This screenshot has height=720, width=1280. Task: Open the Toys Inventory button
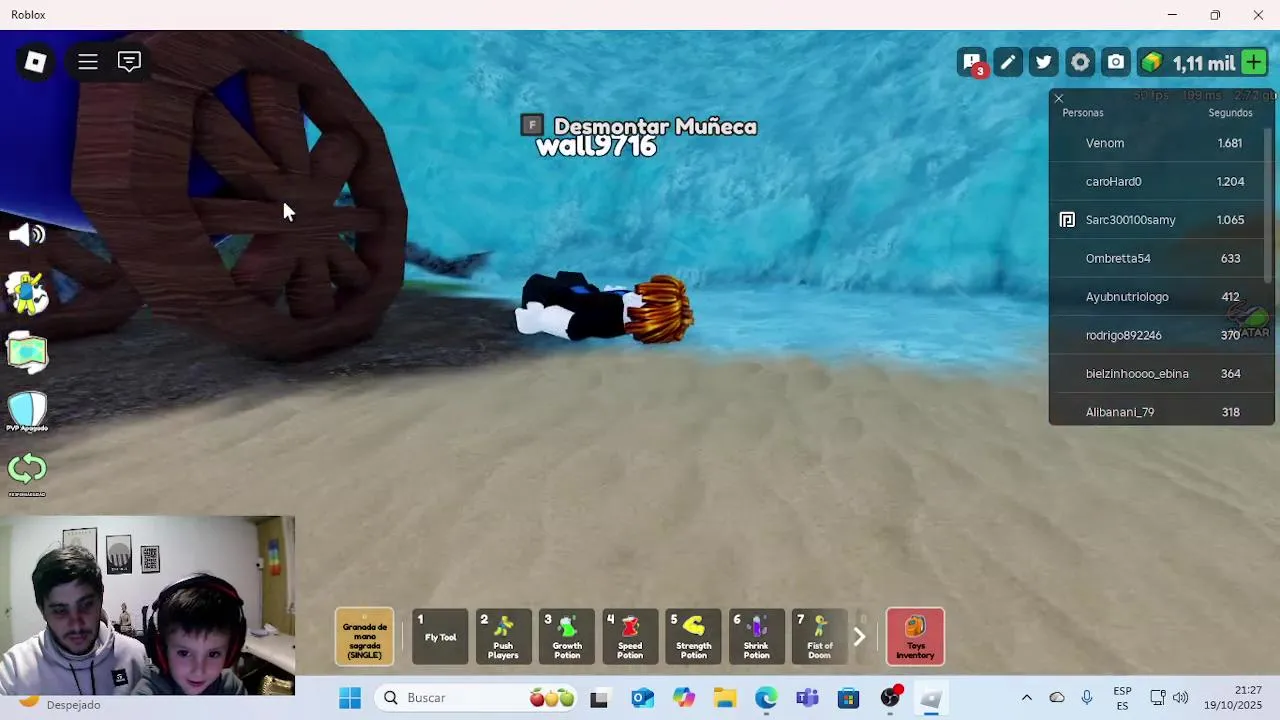(x=915, y=636)
